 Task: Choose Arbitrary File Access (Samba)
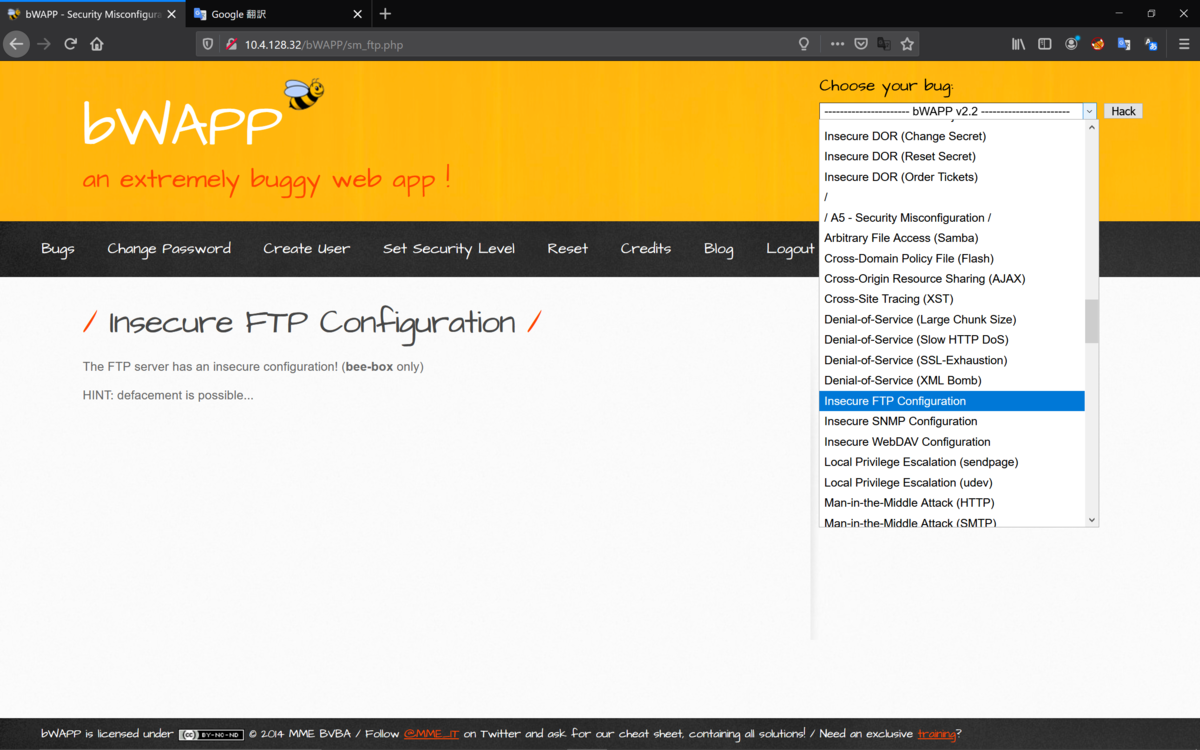[x=952, y=238]
